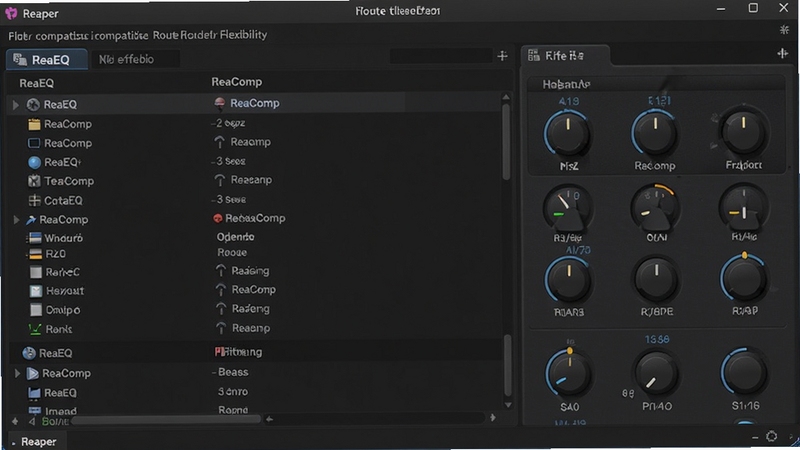
Task: Click the Recomp knob
Action: pos(655,133)
